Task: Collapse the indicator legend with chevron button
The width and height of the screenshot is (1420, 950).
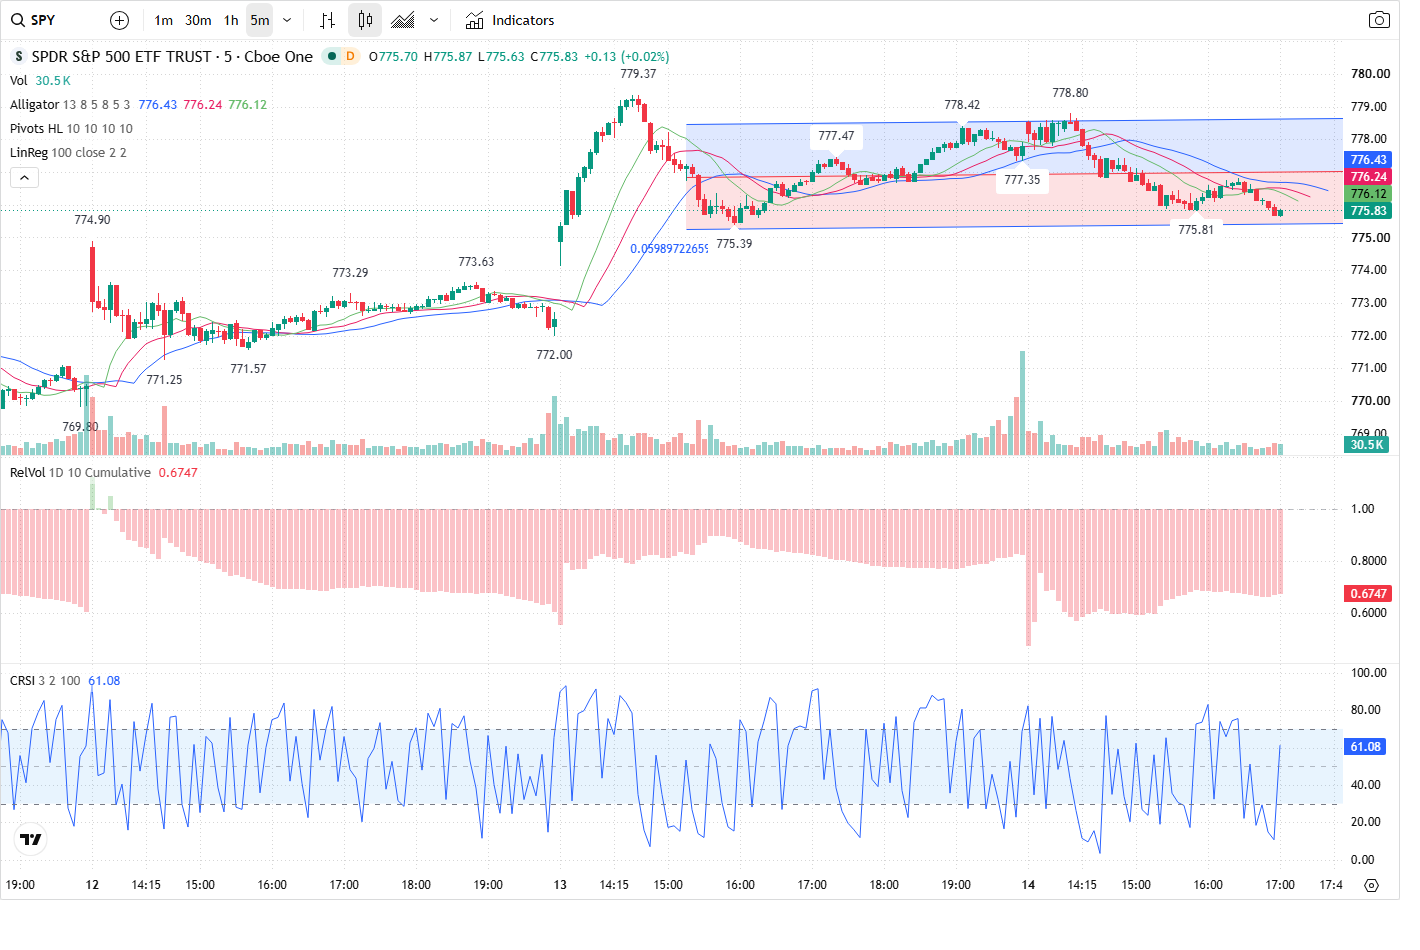Action: (25, 177)
